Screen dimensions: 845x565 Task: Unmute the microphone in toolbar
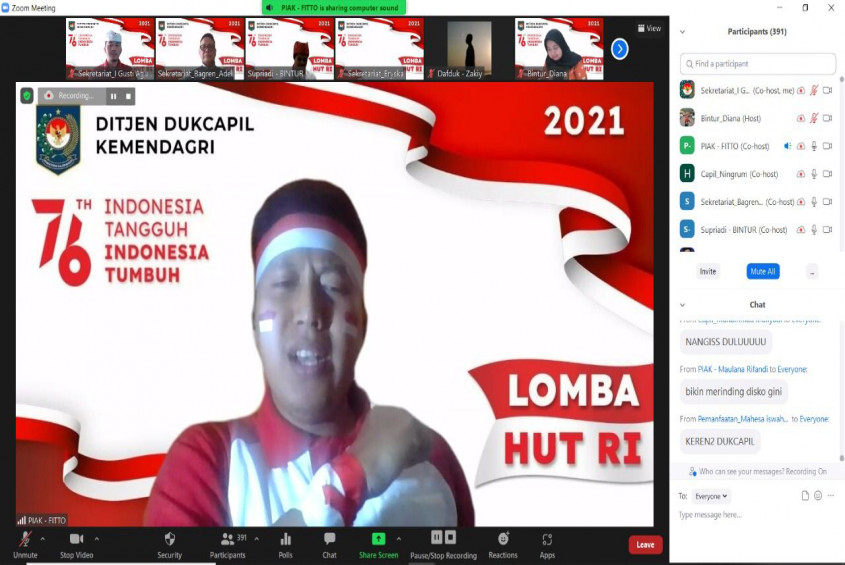[x=25, y=545]
